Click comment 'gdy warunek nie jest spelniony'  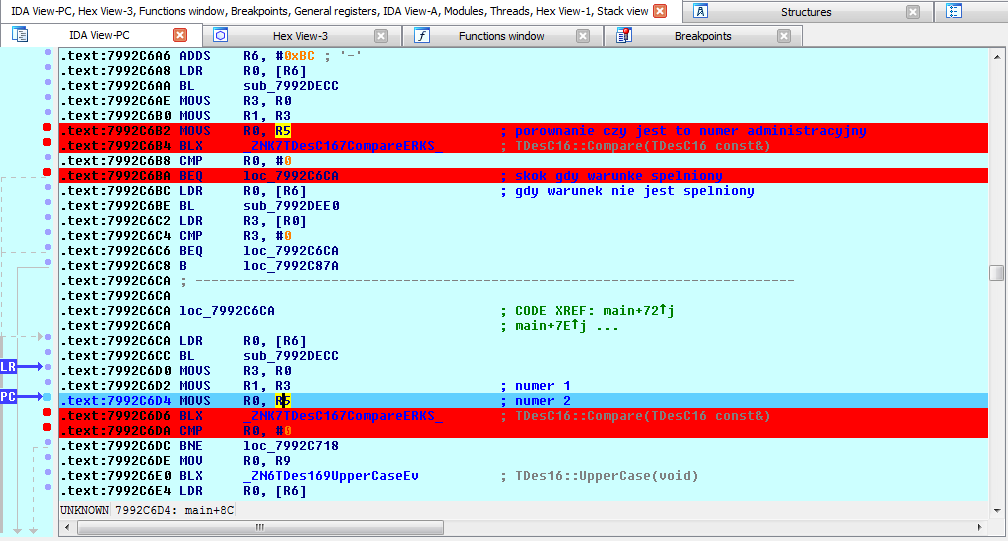(x=634, y=191)
